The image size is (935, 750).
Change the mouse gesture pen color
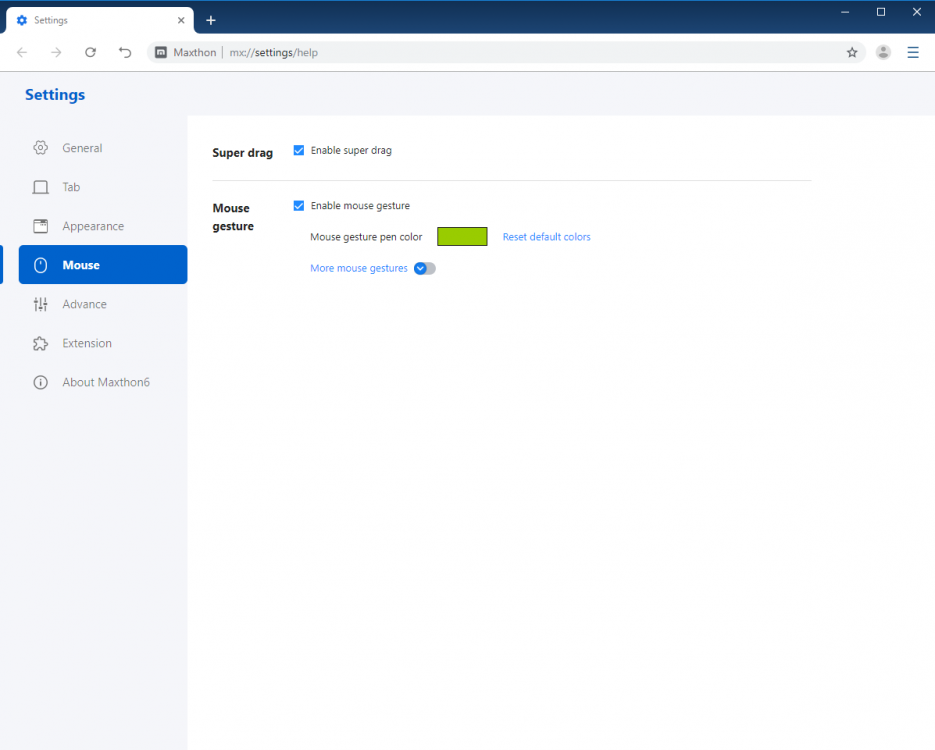pyautogui.click(x=461, y=236)
